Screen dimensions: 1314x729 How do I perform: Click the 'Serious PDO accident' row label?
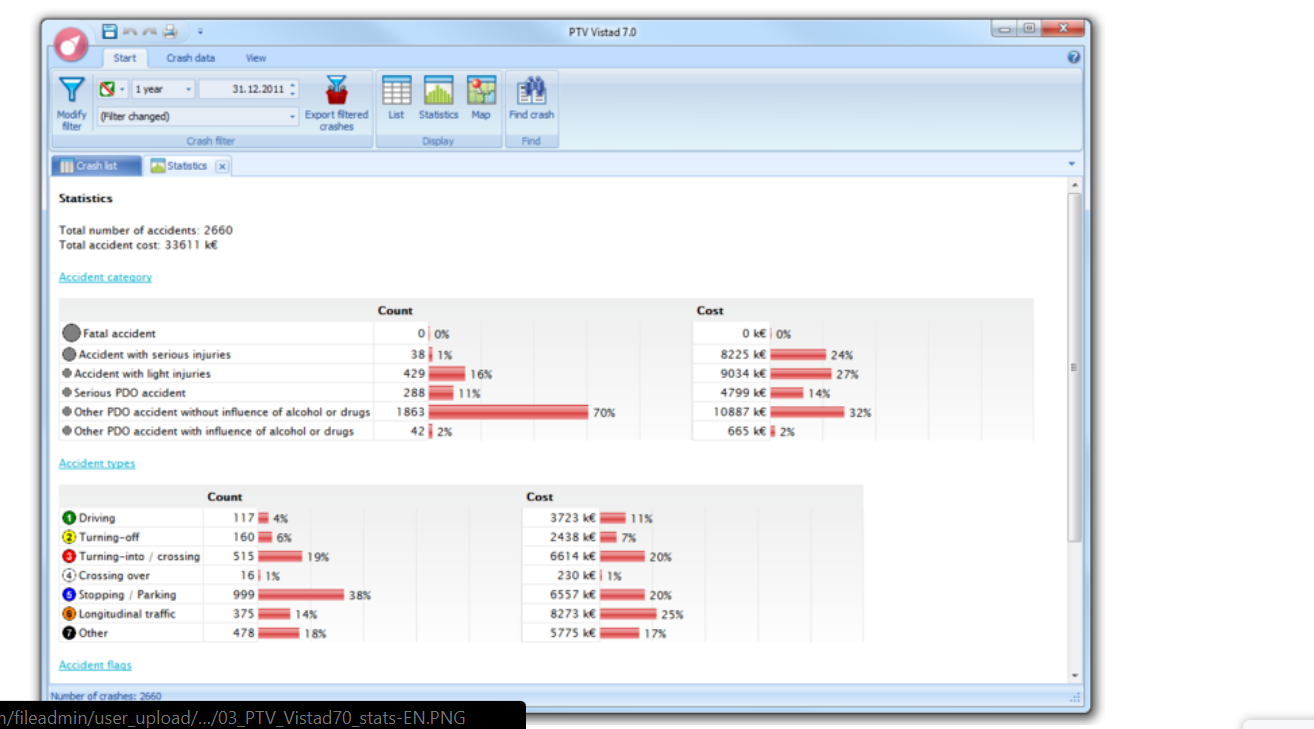(130, 393)
